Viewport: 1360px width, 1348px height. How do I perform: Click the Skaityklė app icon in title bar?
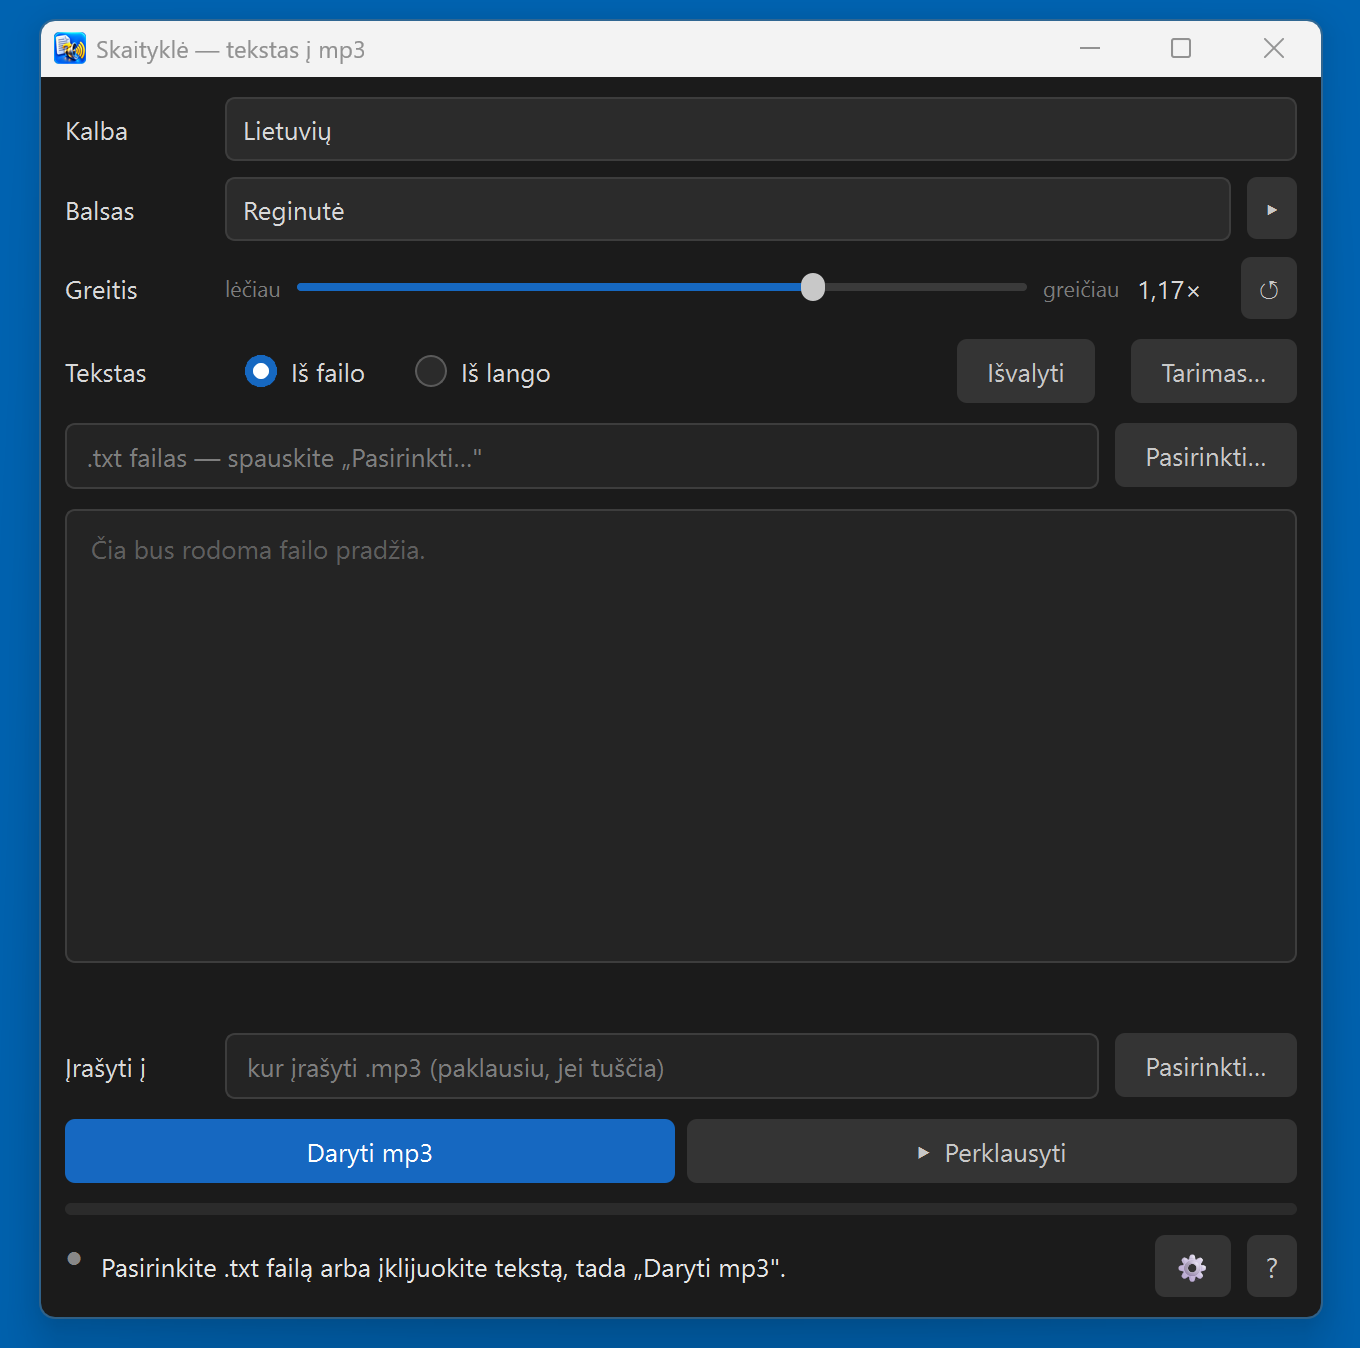70,48
